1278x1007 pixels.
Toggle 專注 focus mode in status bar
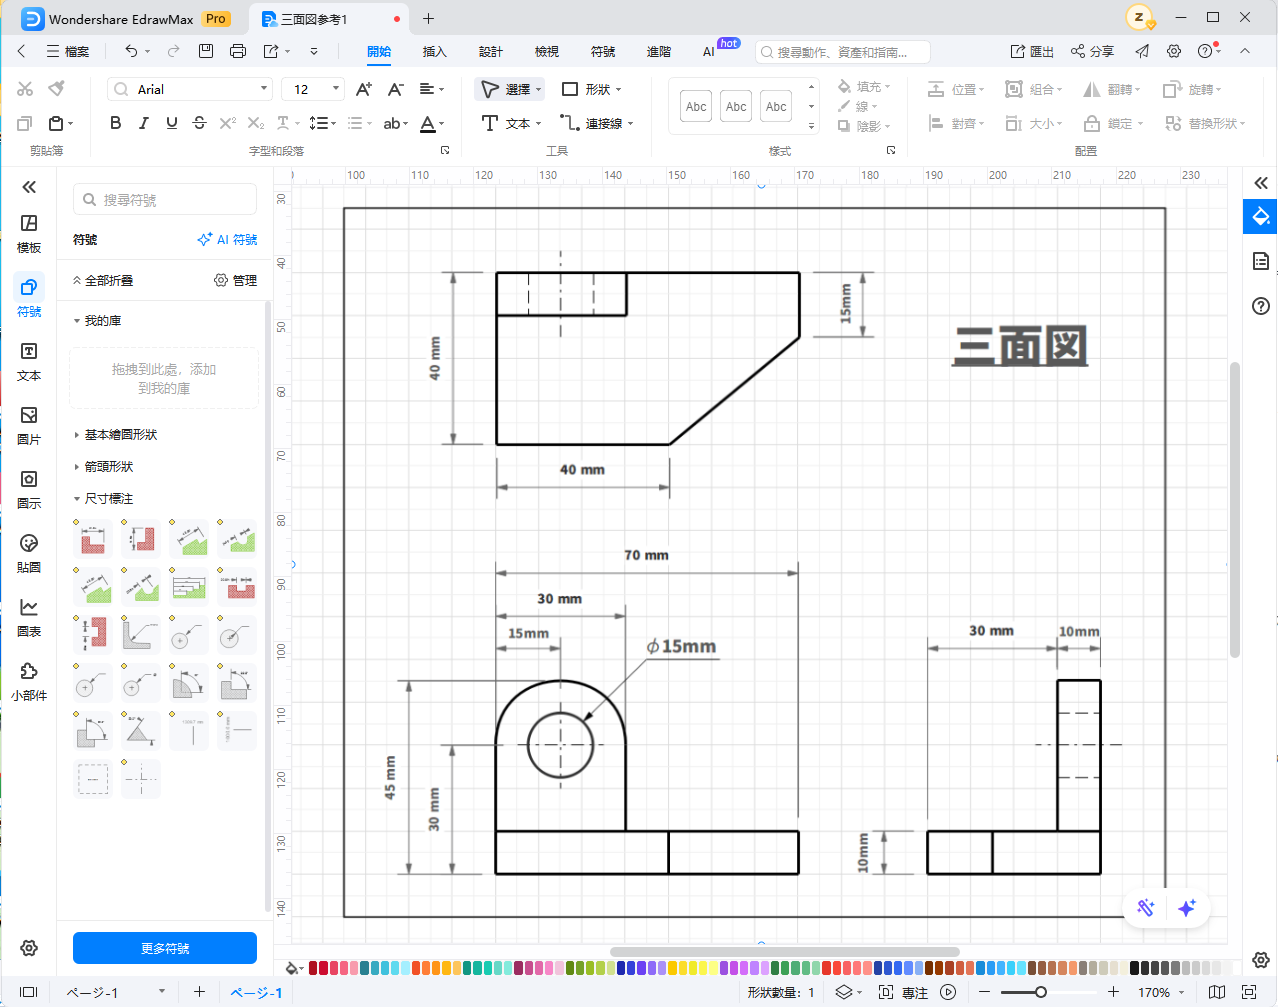pos(903,992)
